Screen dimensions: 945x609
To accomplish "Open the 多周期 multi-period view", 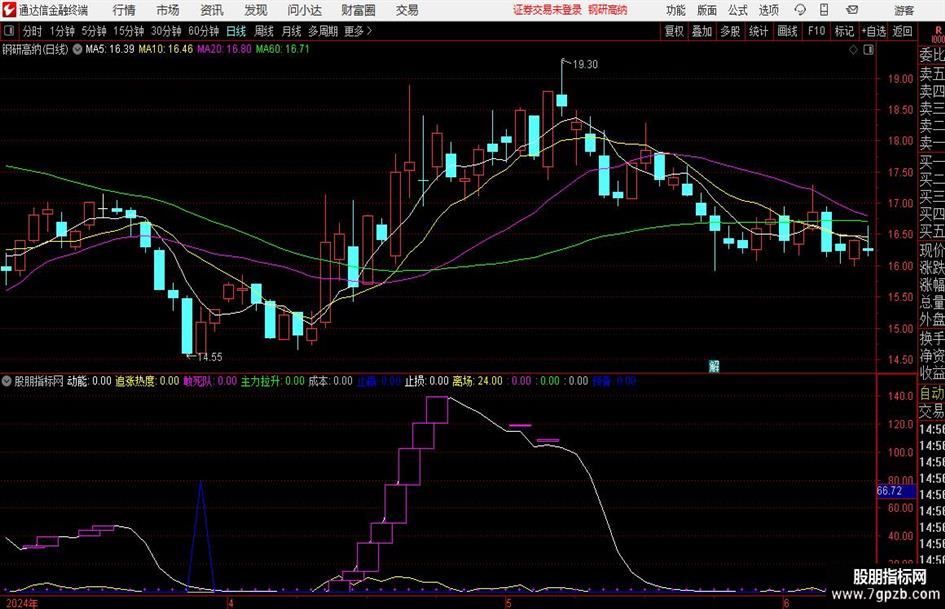I will (x=323, y=31).
